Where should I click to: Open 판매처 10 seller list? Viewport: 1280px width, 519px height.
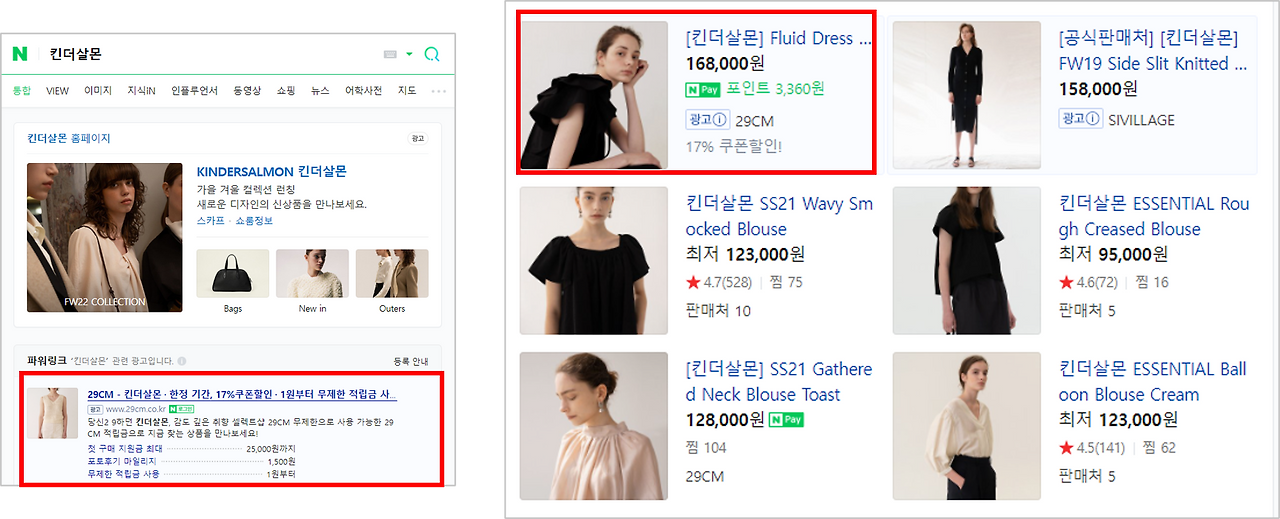[x=718, y=311]
